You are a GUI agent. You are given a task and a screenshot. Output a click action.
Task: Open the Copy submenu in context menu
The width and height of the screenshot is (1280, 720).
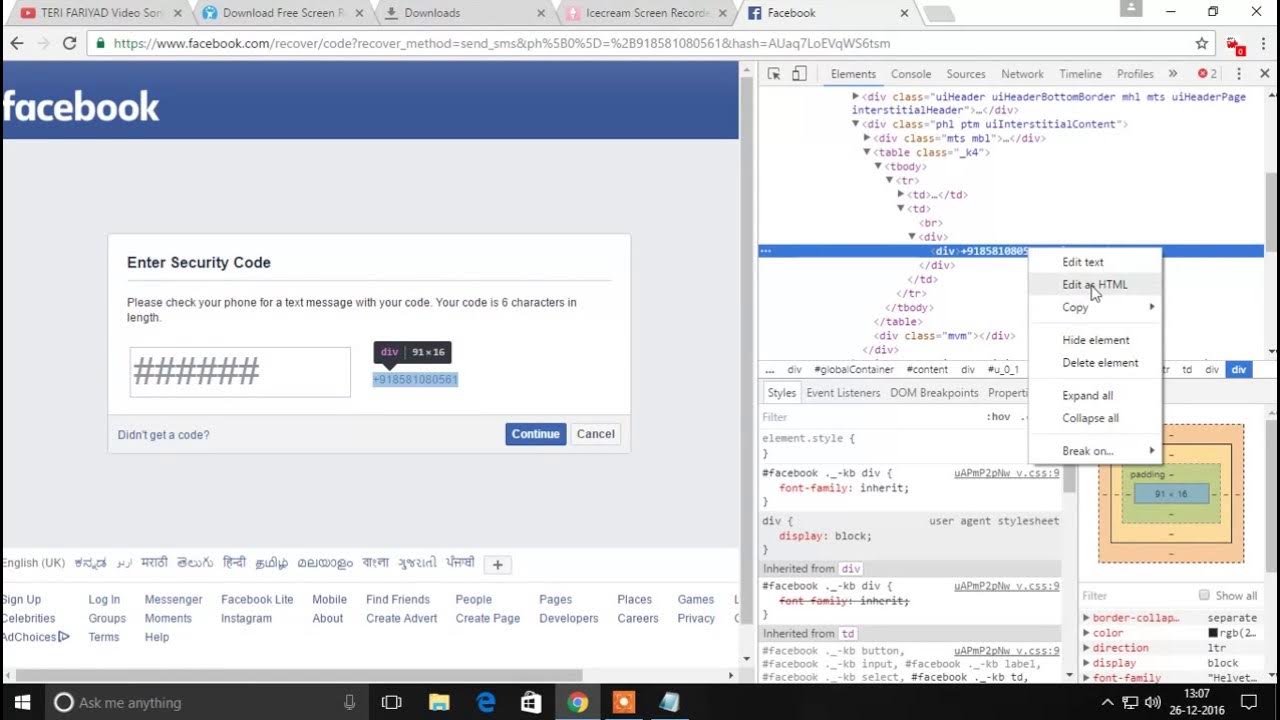click(1095, 307)
